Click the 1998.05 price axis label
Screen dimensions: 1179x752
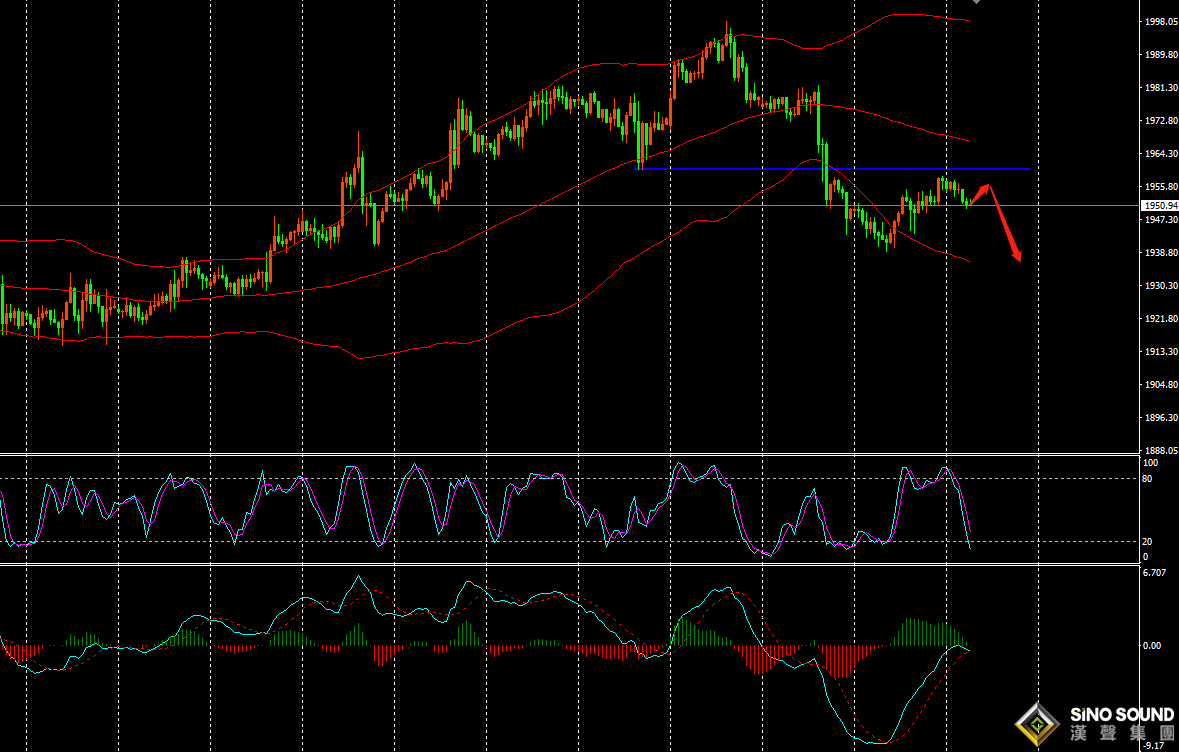coord(1160,22)
